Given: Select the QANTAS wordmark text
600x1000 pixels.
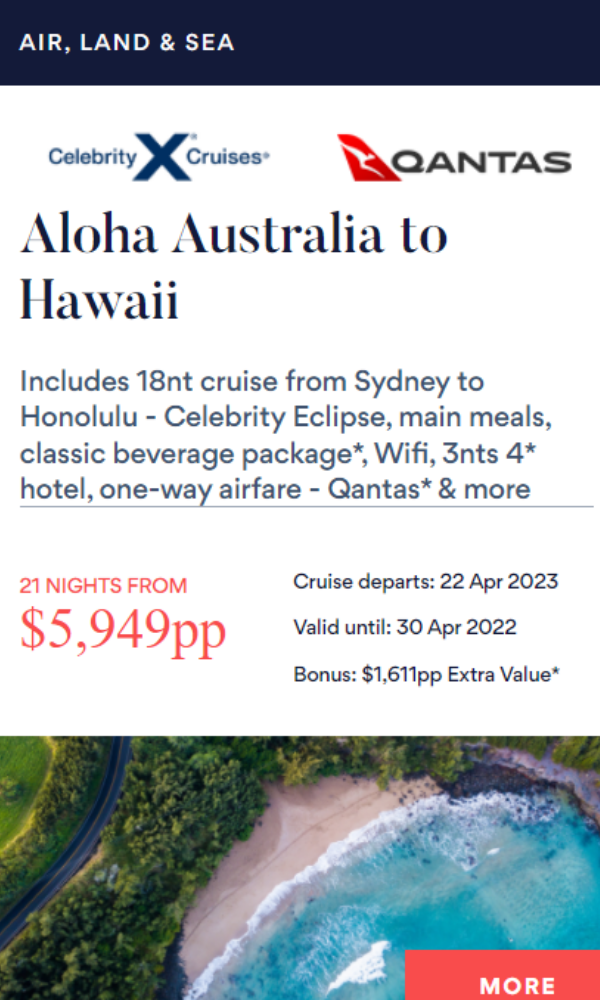Looking at the screenshot, I should click(x=483, y=163).
